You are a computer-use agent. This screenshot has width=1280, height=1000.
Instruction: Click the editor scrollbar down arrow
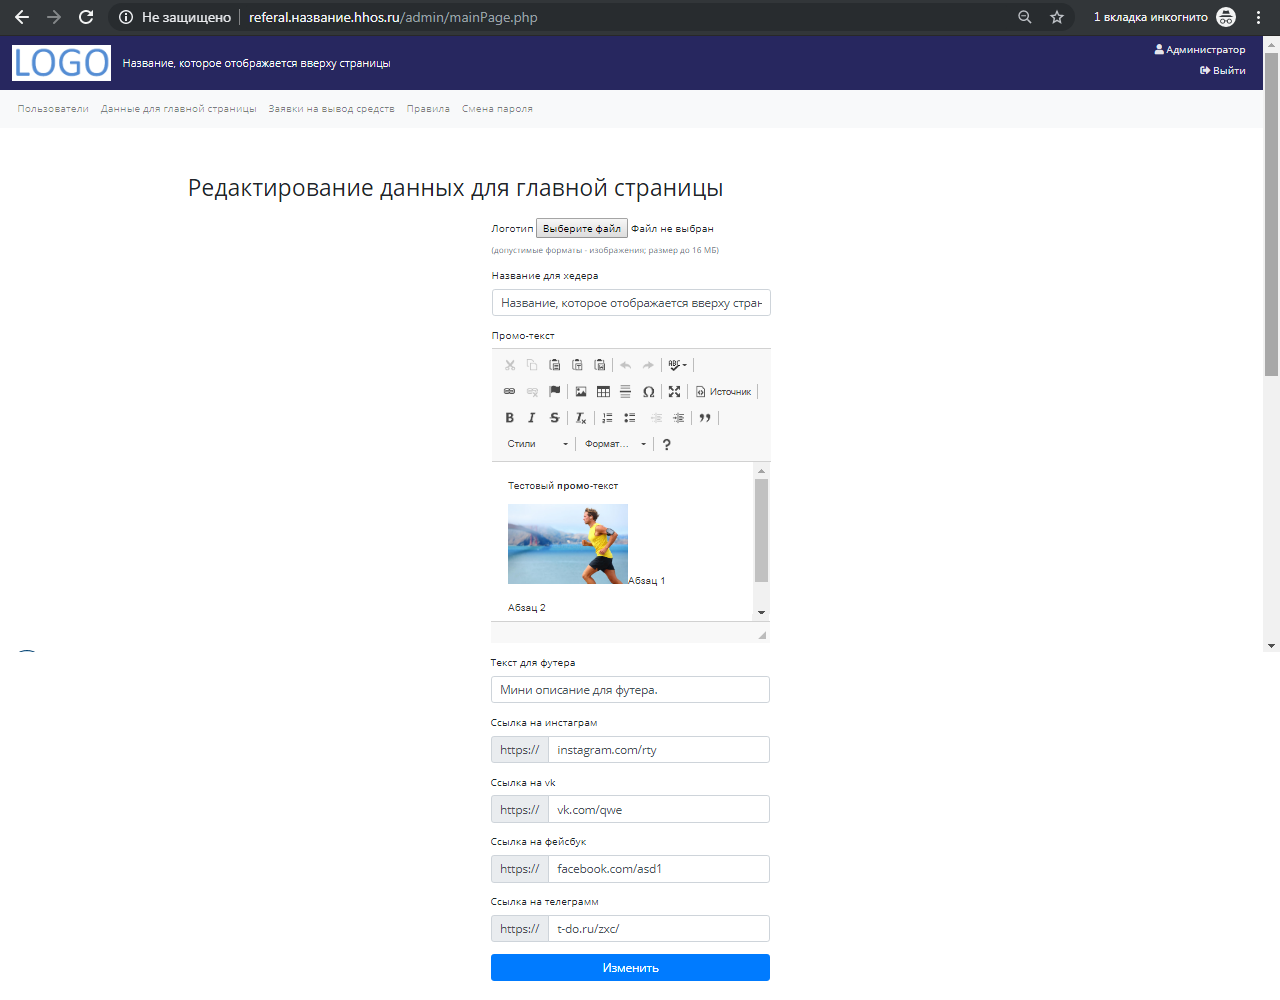(761, 612)
